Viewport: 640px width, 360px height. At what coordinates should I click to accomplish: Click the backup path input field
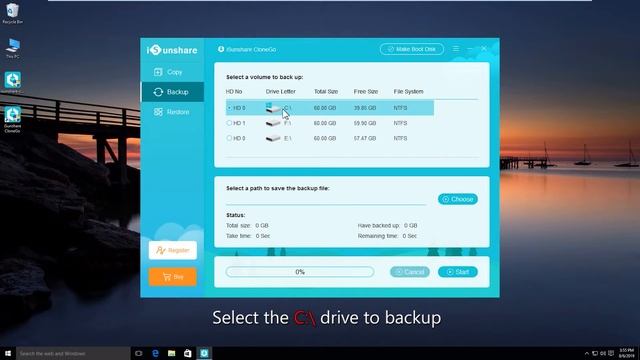tap(326, 199)
